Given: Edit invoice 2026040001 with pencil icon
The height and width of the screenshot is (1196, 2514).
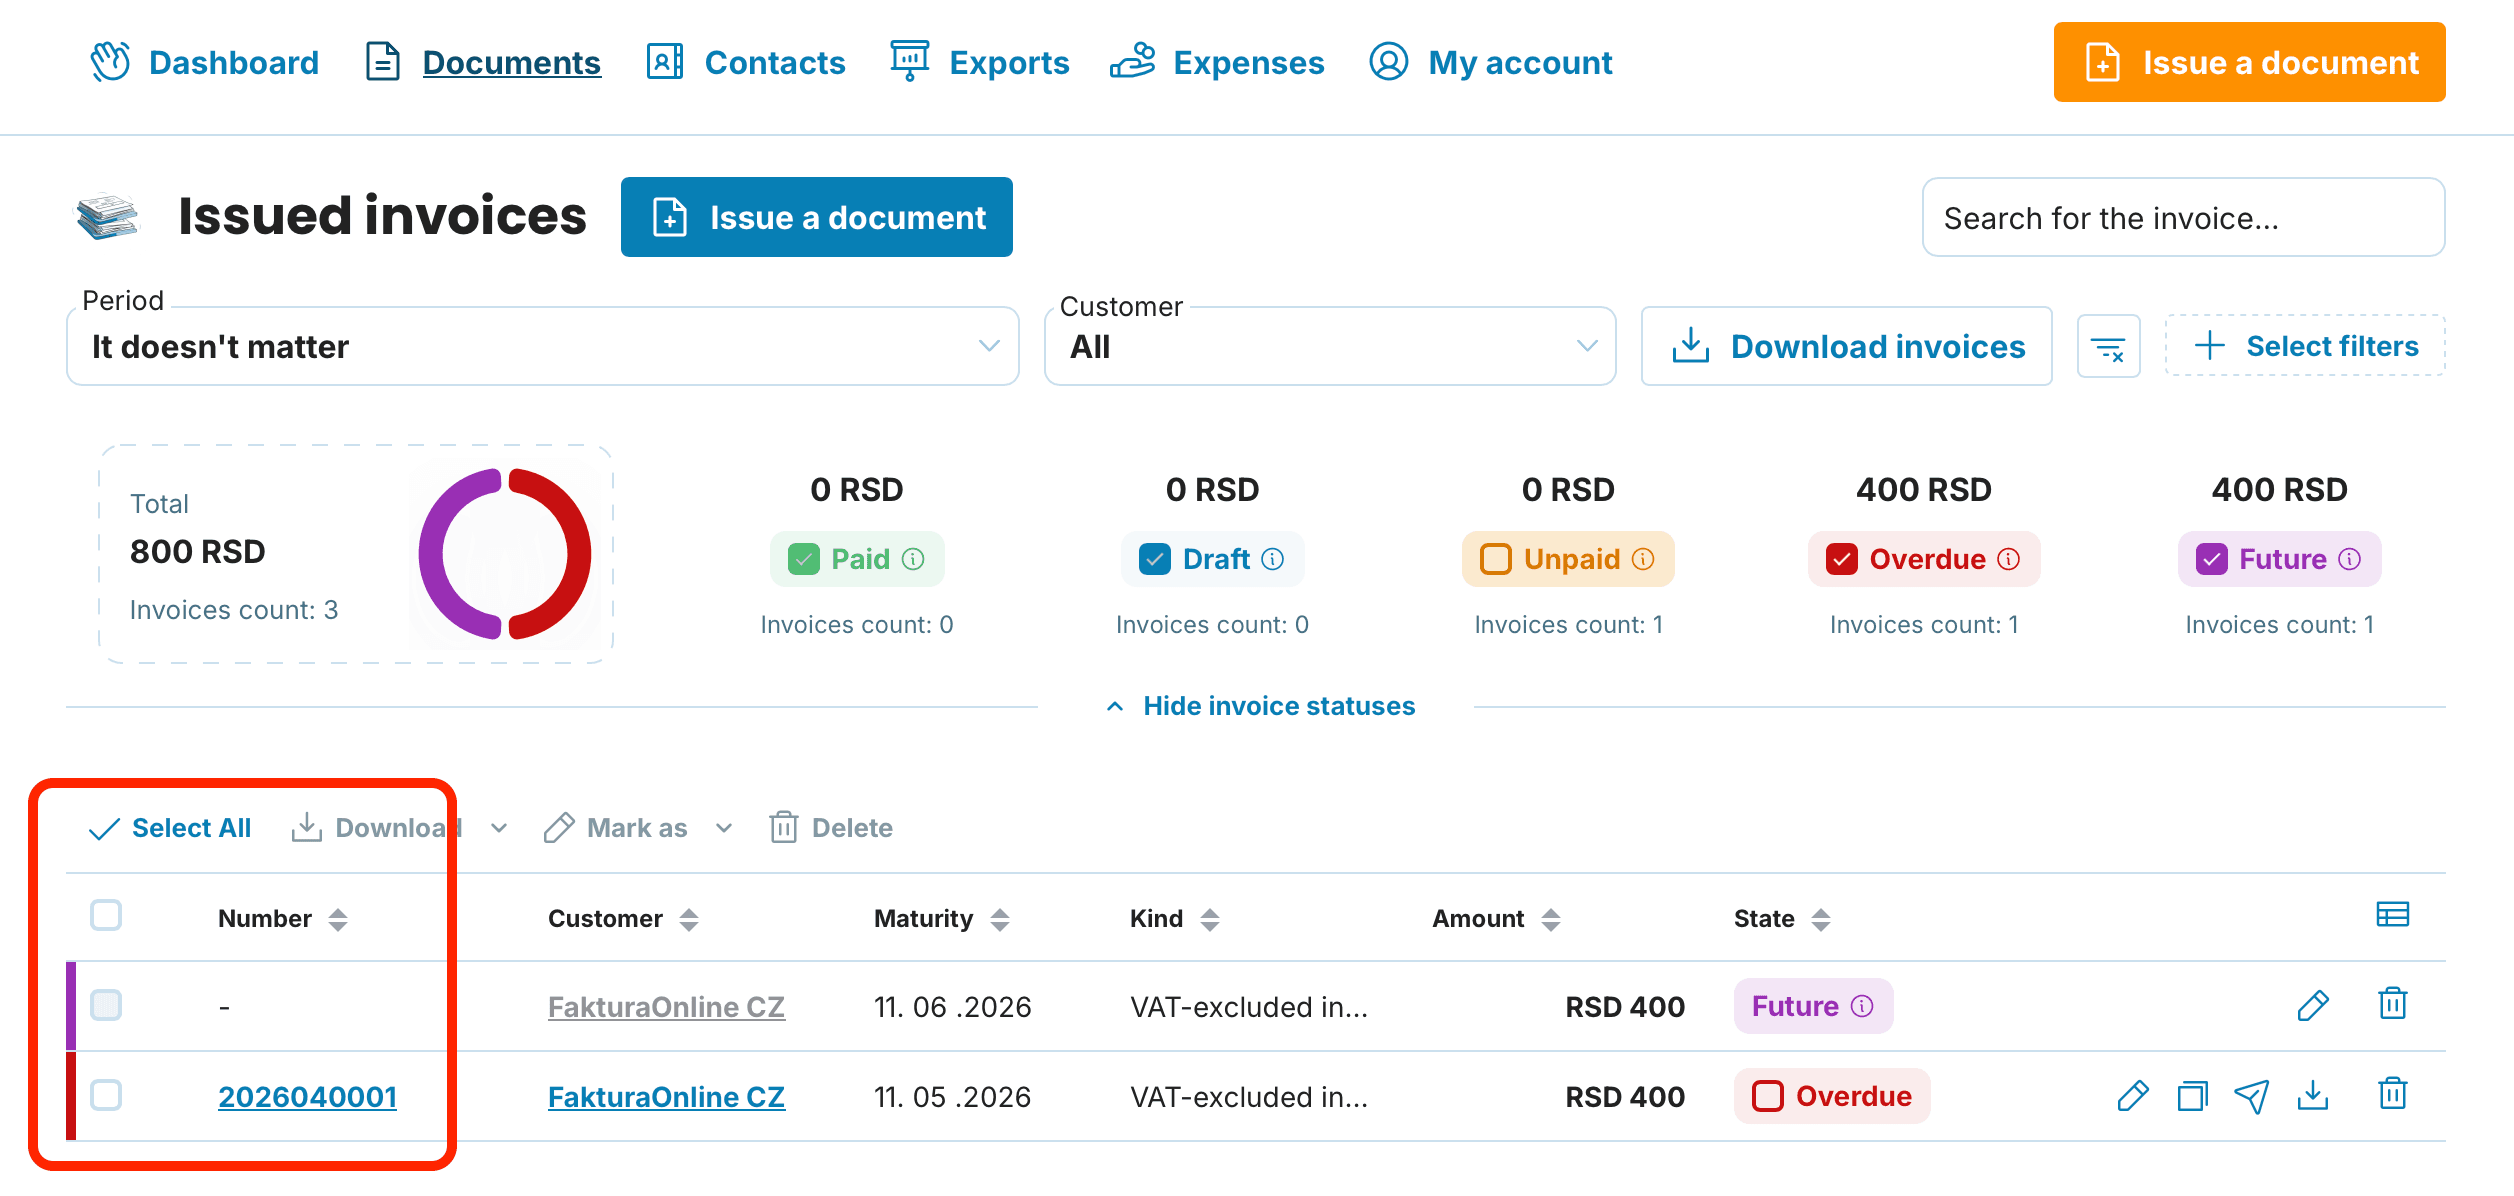Looking at the screenshot, I should coord(2132,1096).
